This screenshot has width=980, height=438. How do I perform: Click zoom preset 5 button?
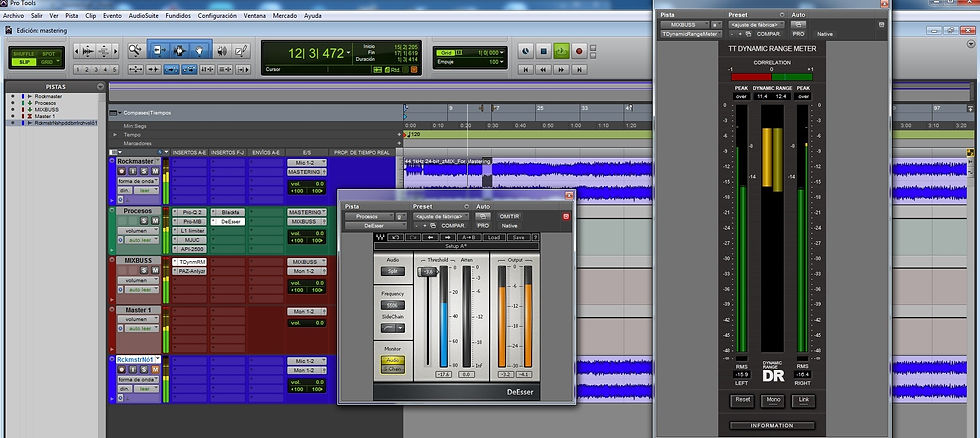[114, 69]
